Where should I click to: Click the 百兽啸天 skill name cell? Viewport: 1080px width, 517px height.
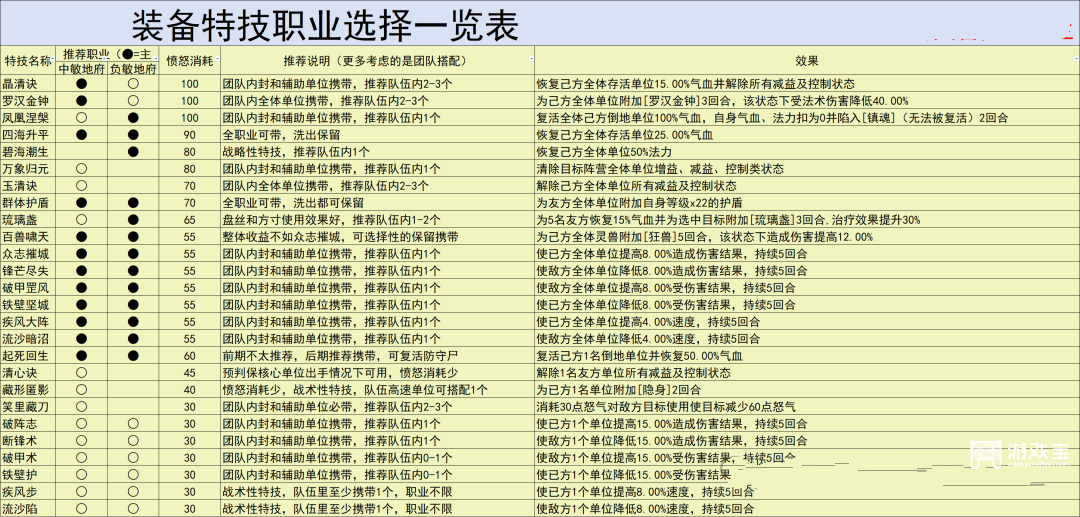(x=28, y=237)
